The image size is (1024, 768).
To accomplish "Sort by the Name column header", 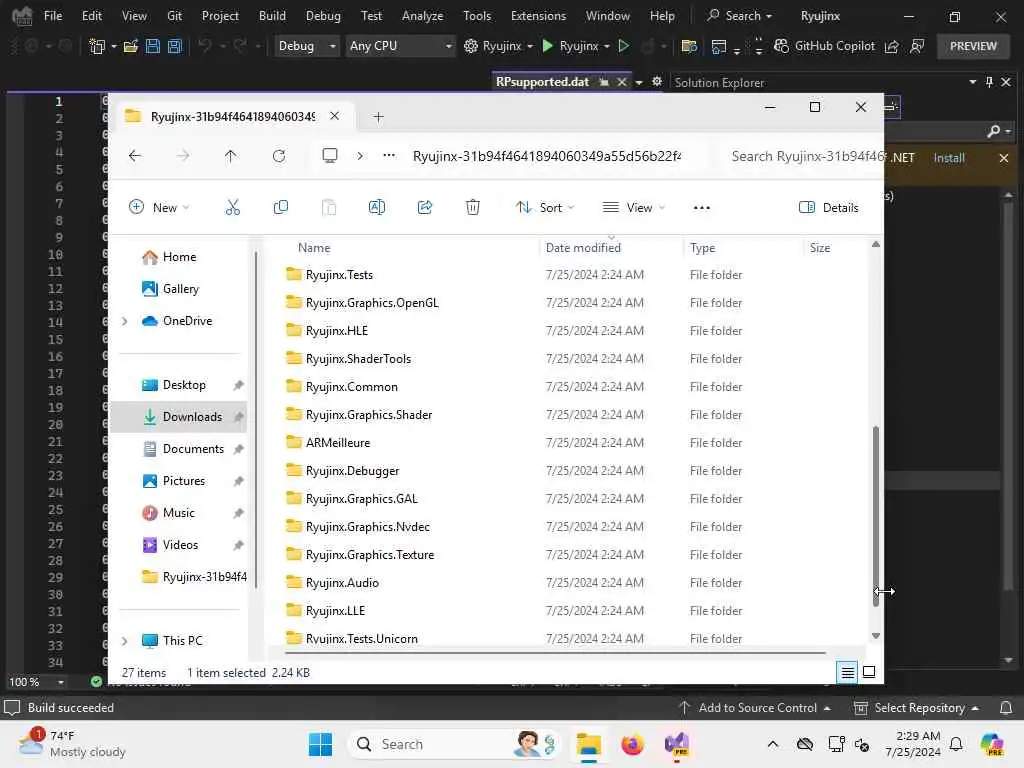I will (314, 248).
